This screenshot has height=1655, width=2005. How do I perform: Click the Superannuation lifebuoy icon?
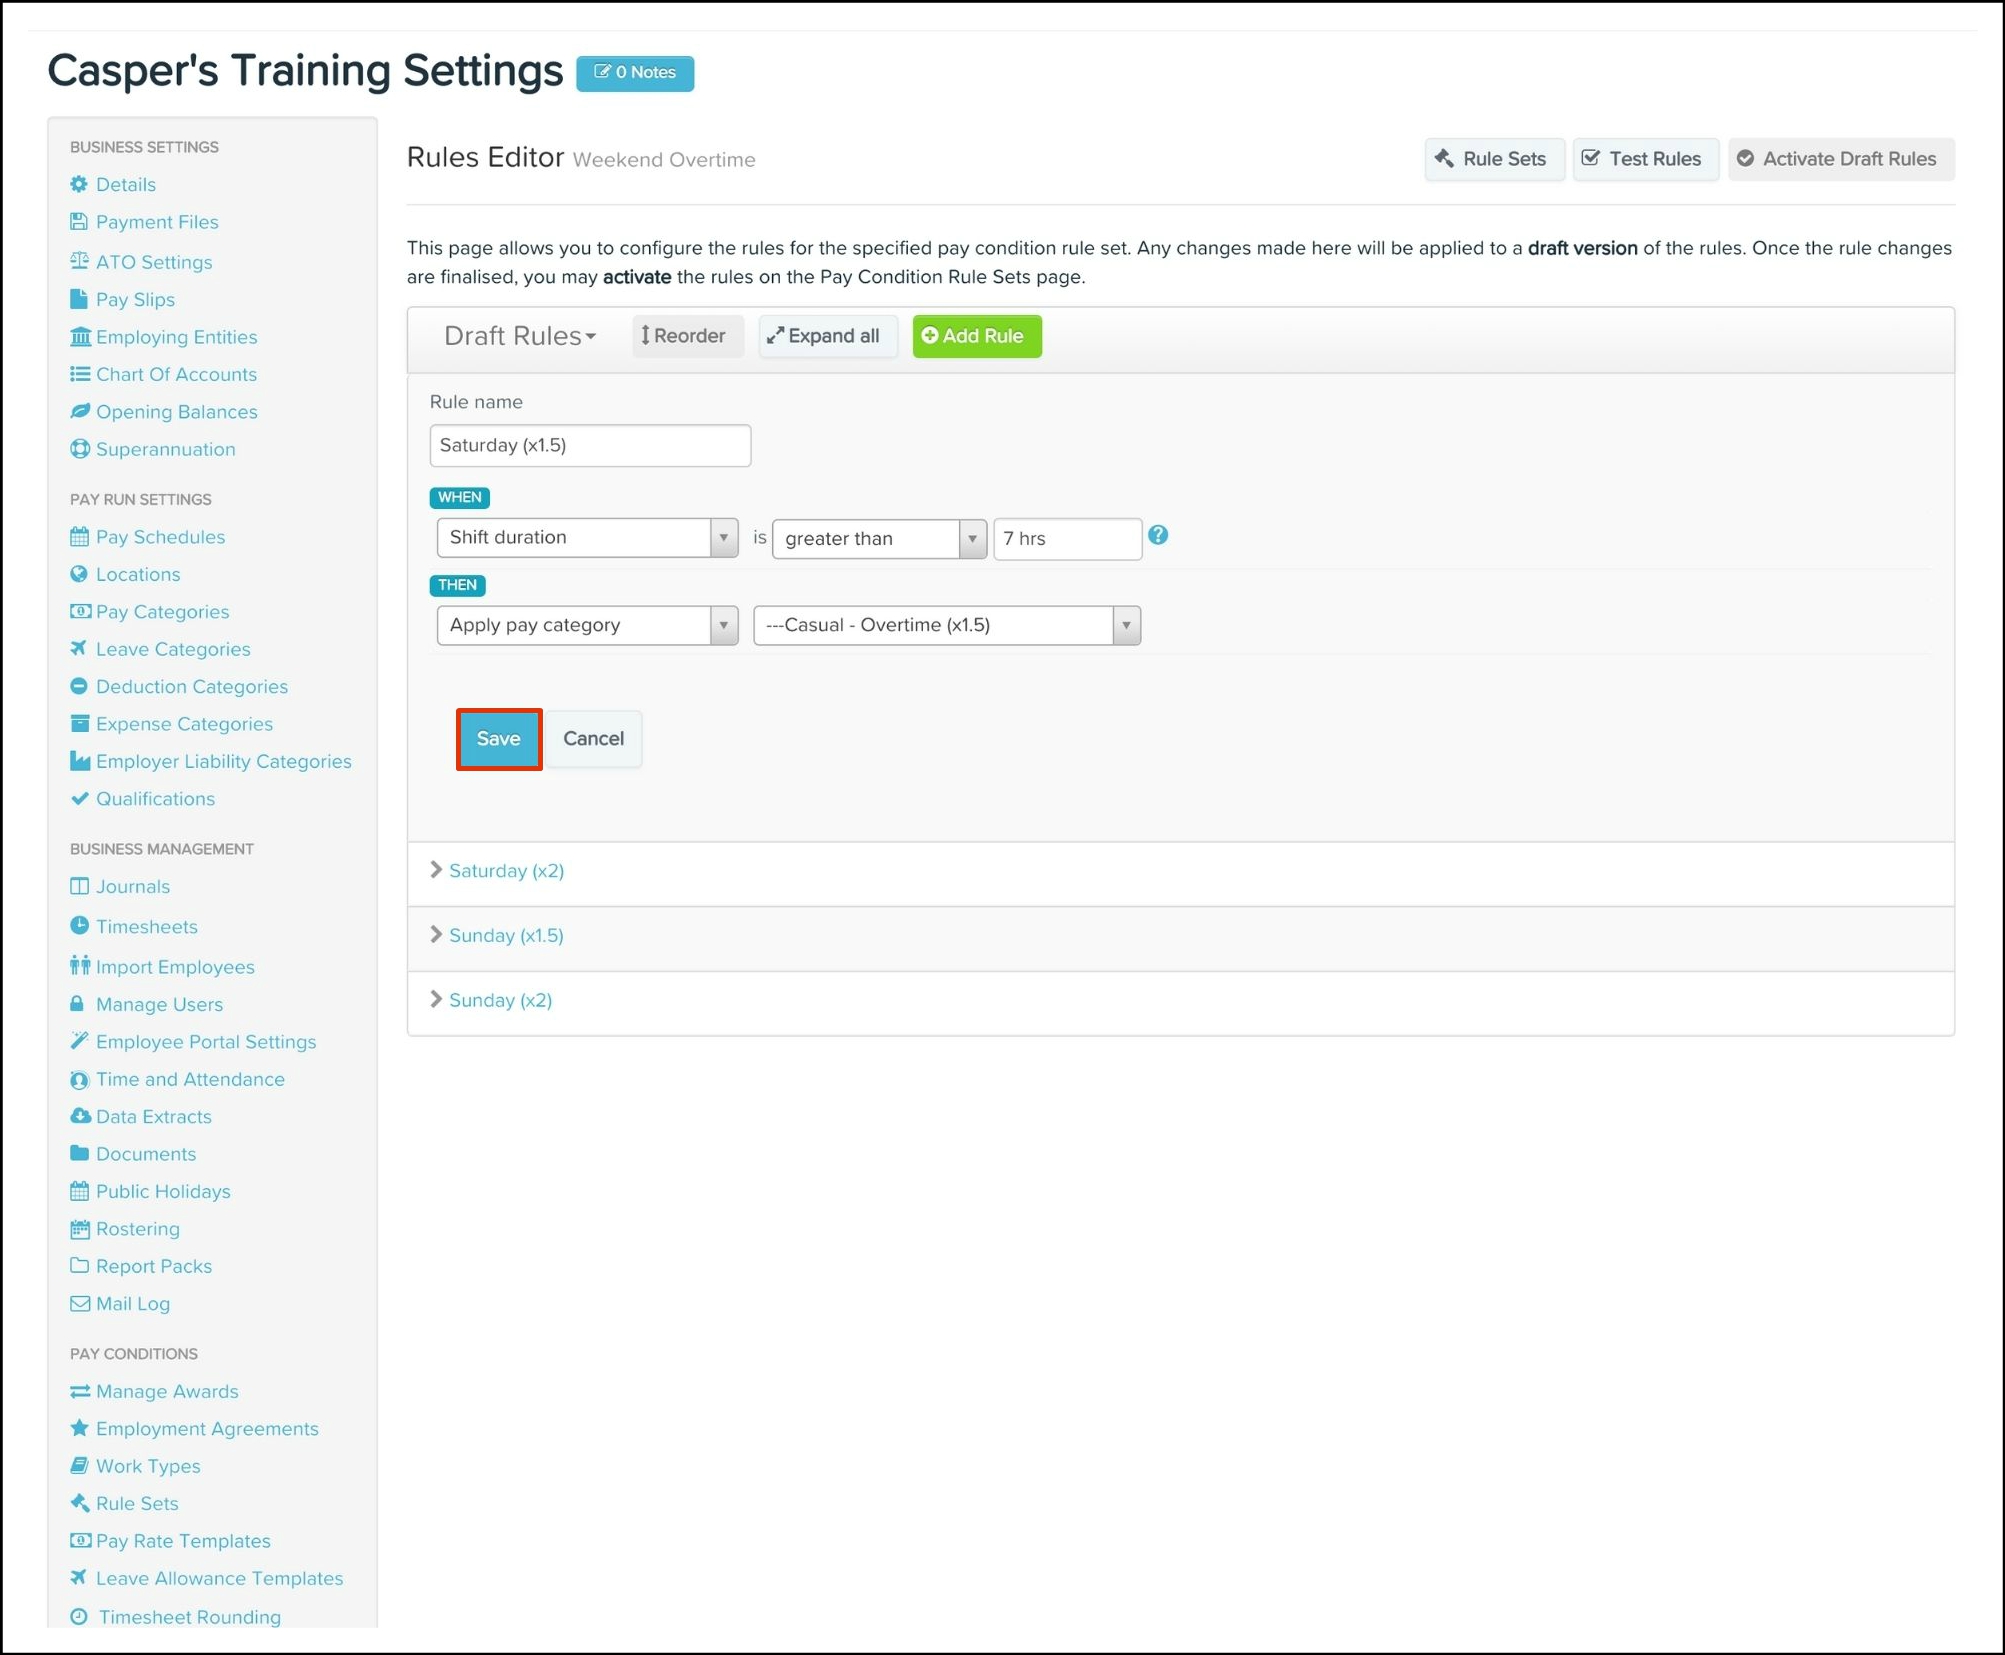pyautogui.click(x=79, y=449)
